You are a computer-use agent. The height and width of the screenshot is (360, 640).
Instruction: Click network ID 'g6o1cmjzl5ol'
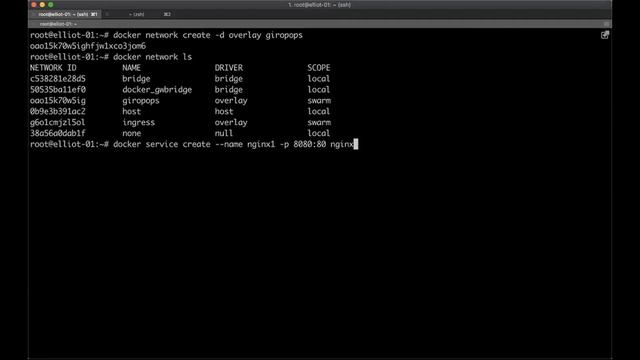pos(58,122)
